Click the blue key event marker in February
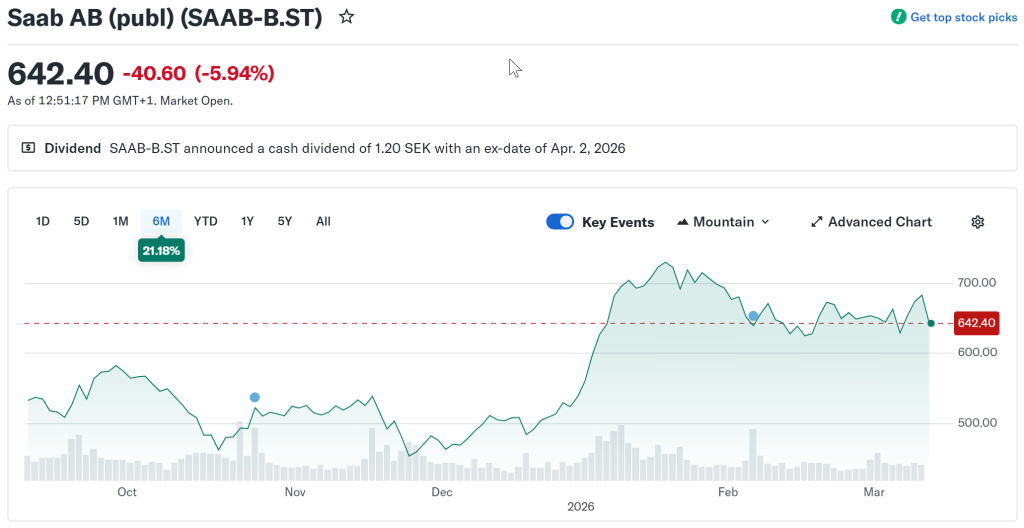 point(753,316)
